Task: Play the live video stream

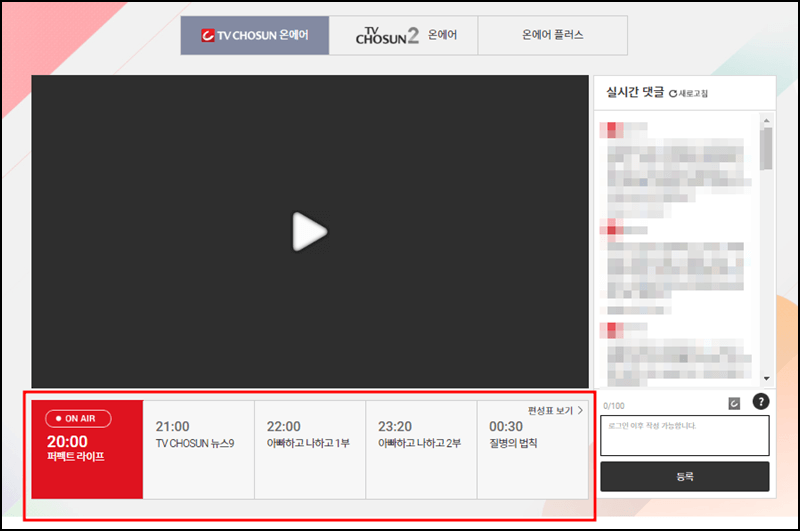Action: (309, 232)
